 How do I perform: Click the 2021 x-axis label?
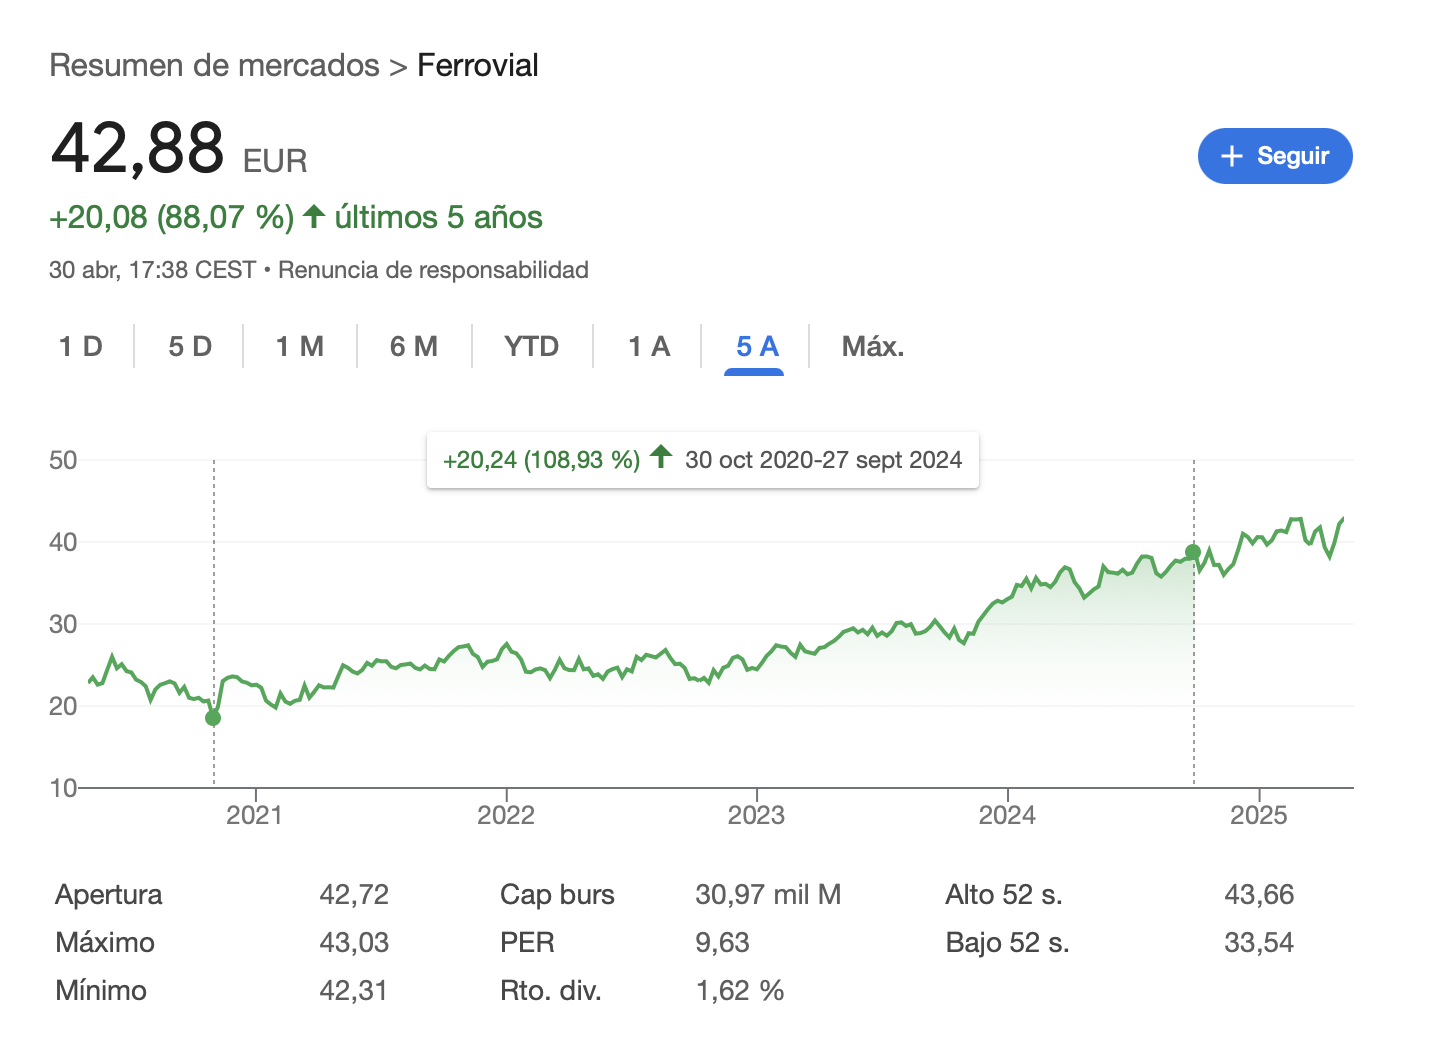click(254, 815)
